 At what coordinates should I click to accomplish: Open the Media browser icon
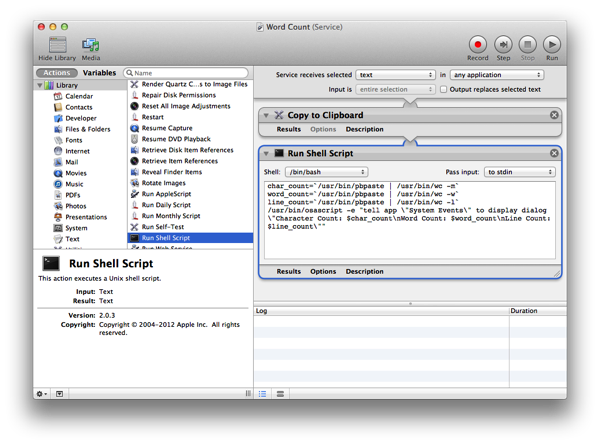tap(91, 45)
